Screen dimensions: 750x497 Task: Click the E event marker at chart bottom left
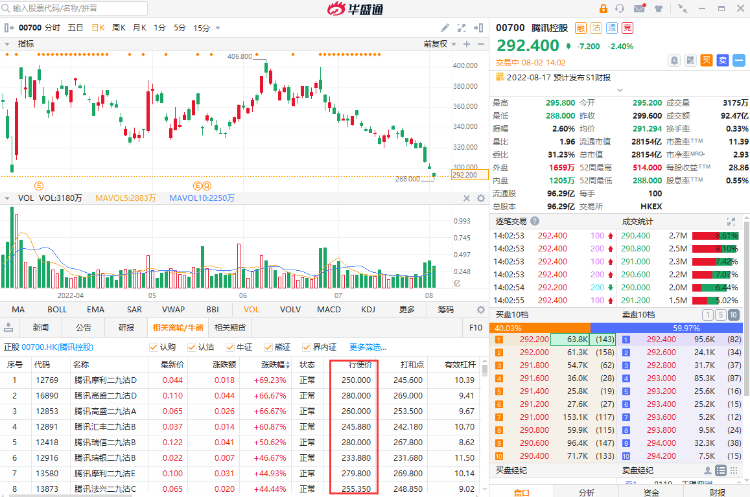(x=39, y=186)
